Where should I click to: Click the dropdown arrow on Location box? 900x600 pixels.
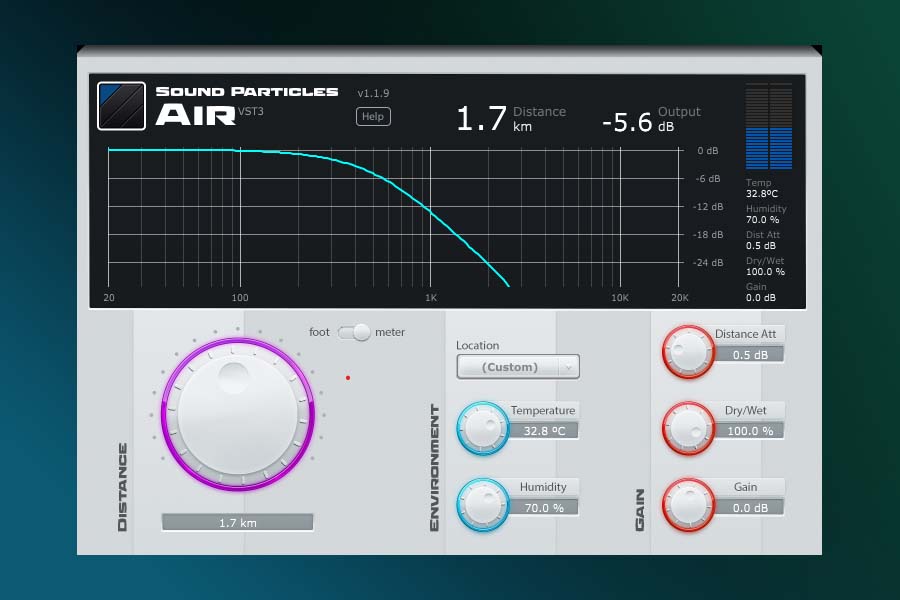click(x=568, y=367)
